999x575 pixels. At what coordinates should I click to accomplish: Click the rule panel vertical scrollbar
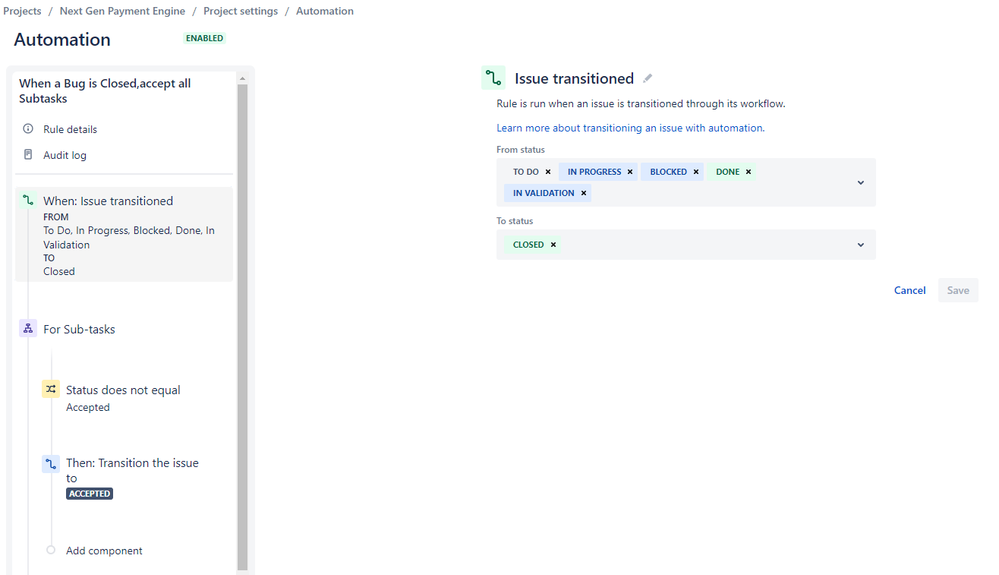click(x=242, y=327)
